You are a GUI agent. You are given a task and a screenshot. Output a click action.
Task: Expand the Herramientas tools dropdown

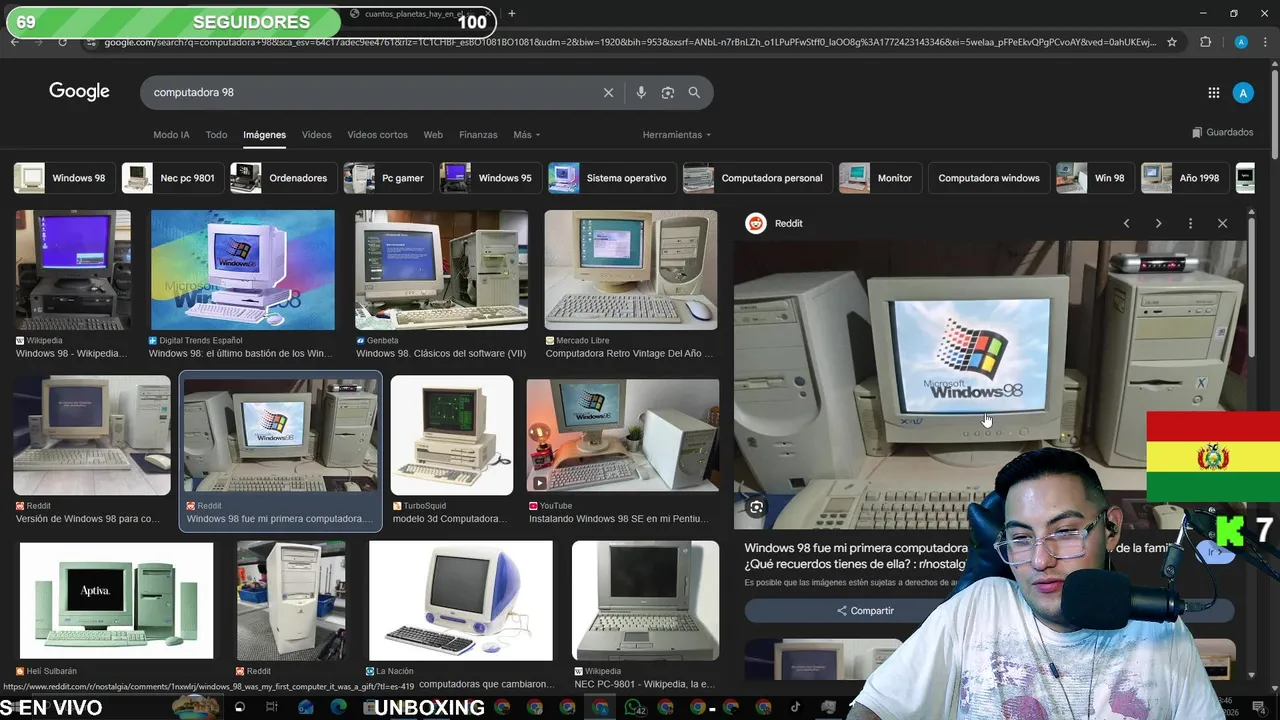[677, 135]
